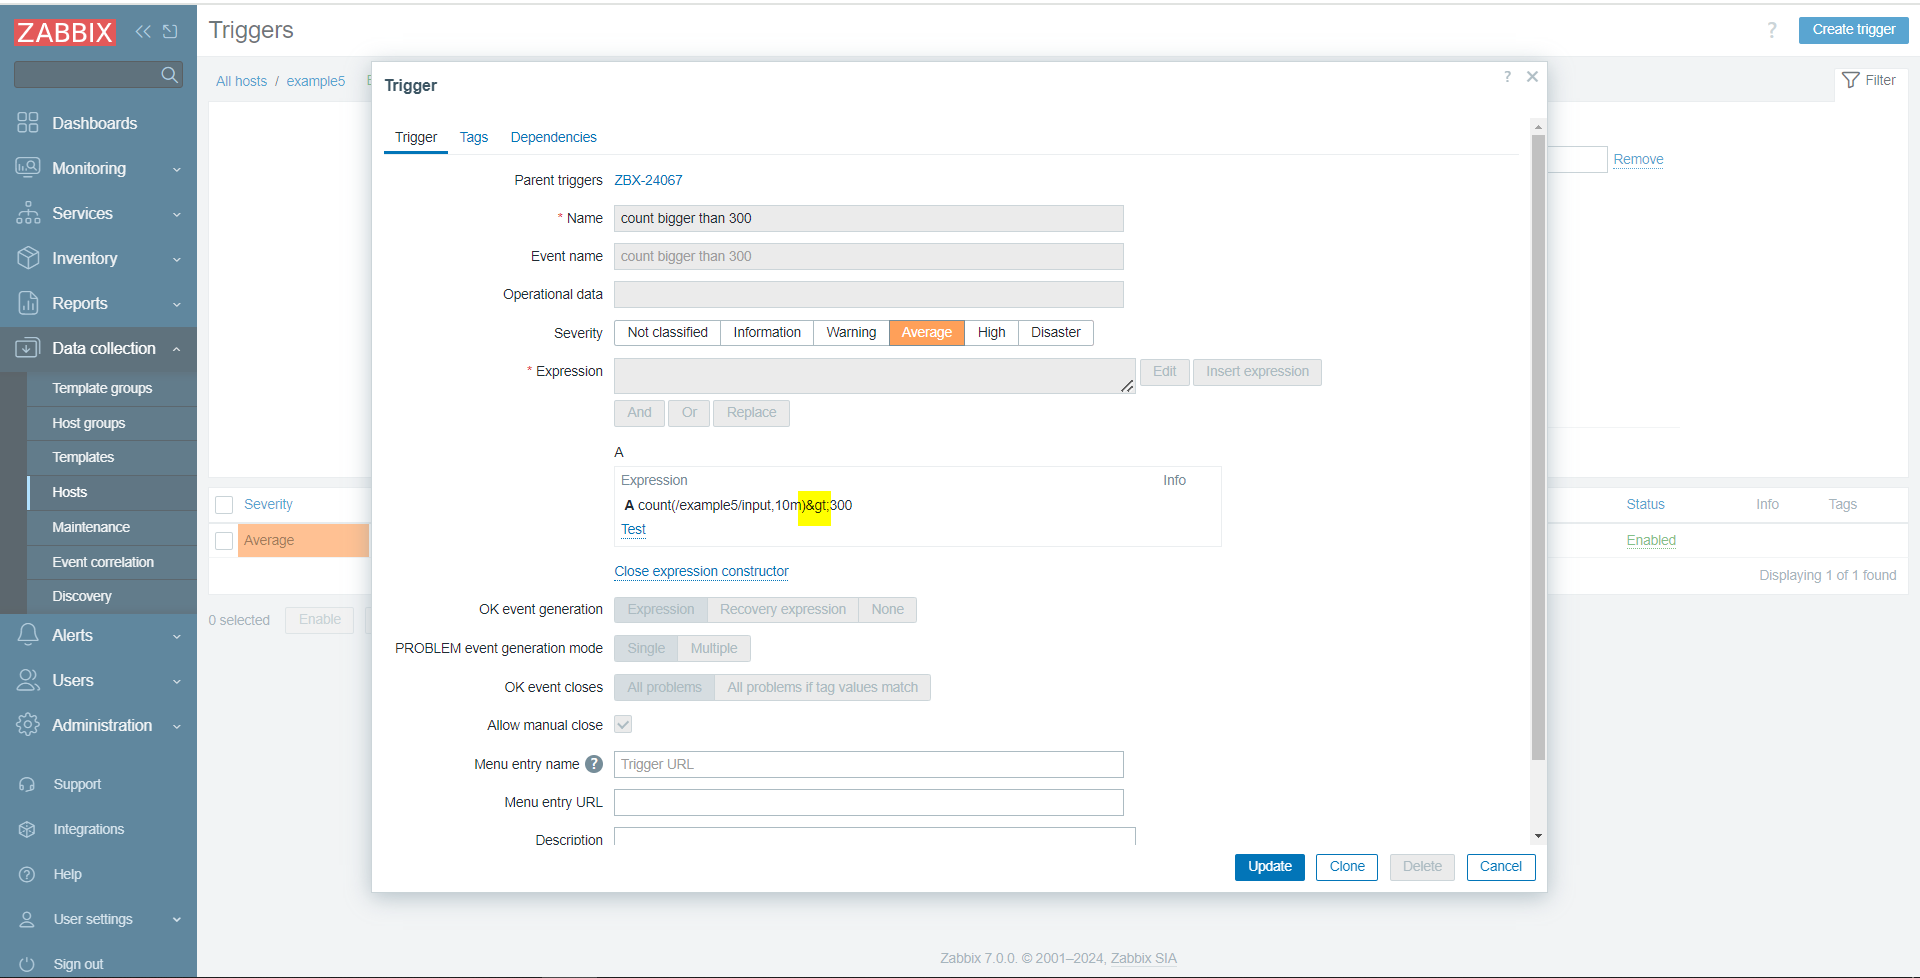Toggle the Allow manual close checkbox
1920x978 pixels.
pos(623,725)
